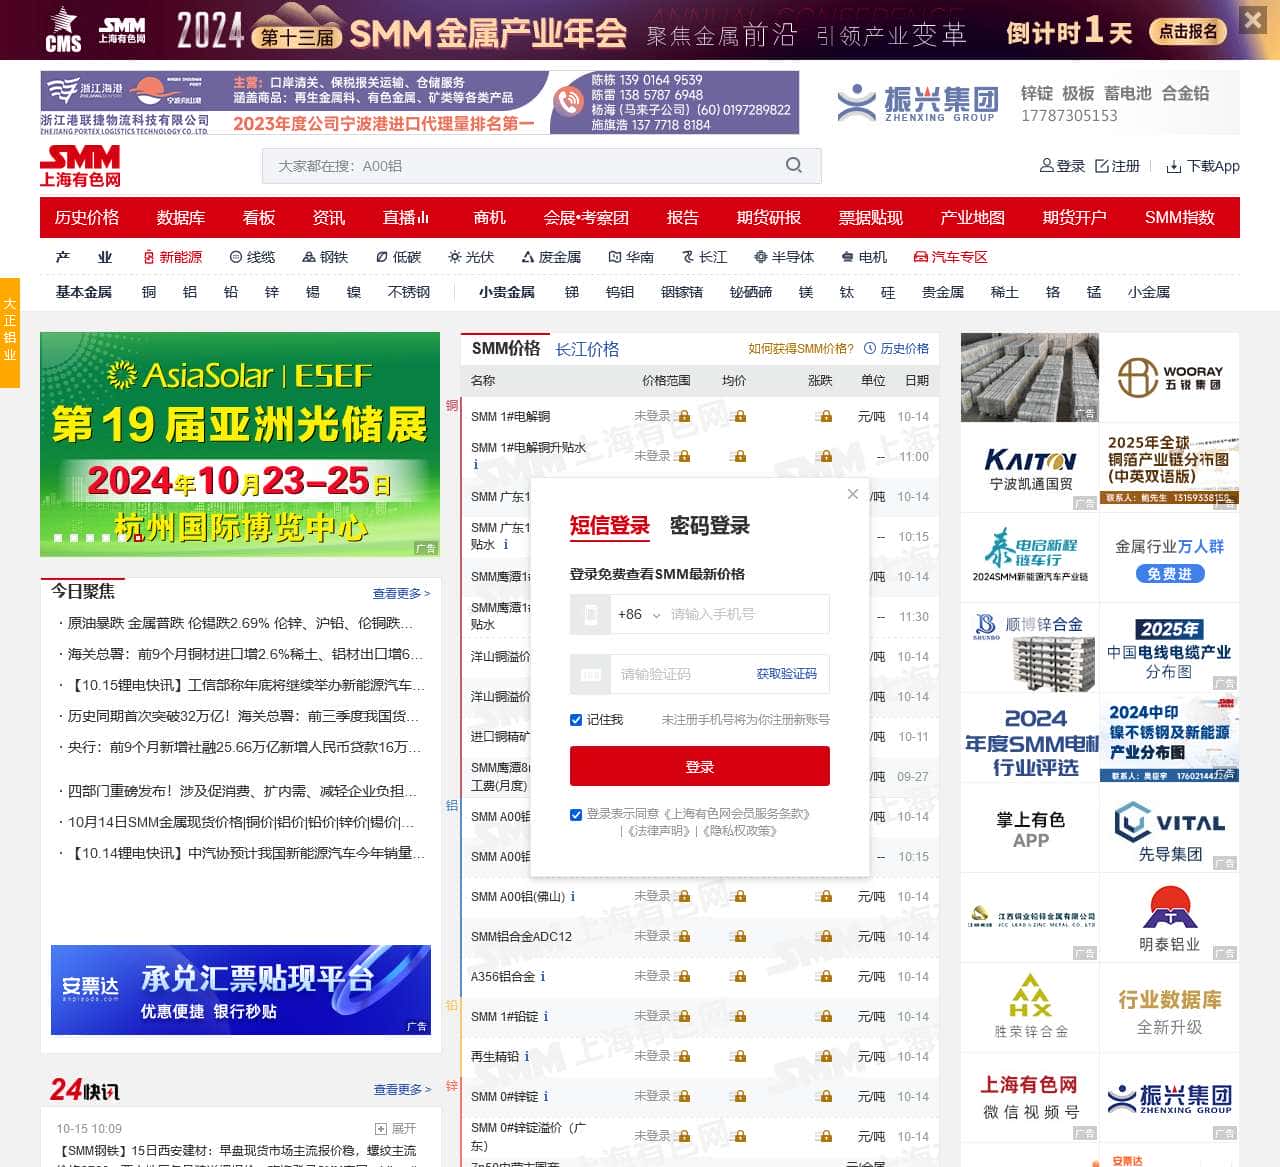Click the 隐私政策 link in popup
Screen dimensions: 1280x1167
pyautogui.click(x=740, y=831)
